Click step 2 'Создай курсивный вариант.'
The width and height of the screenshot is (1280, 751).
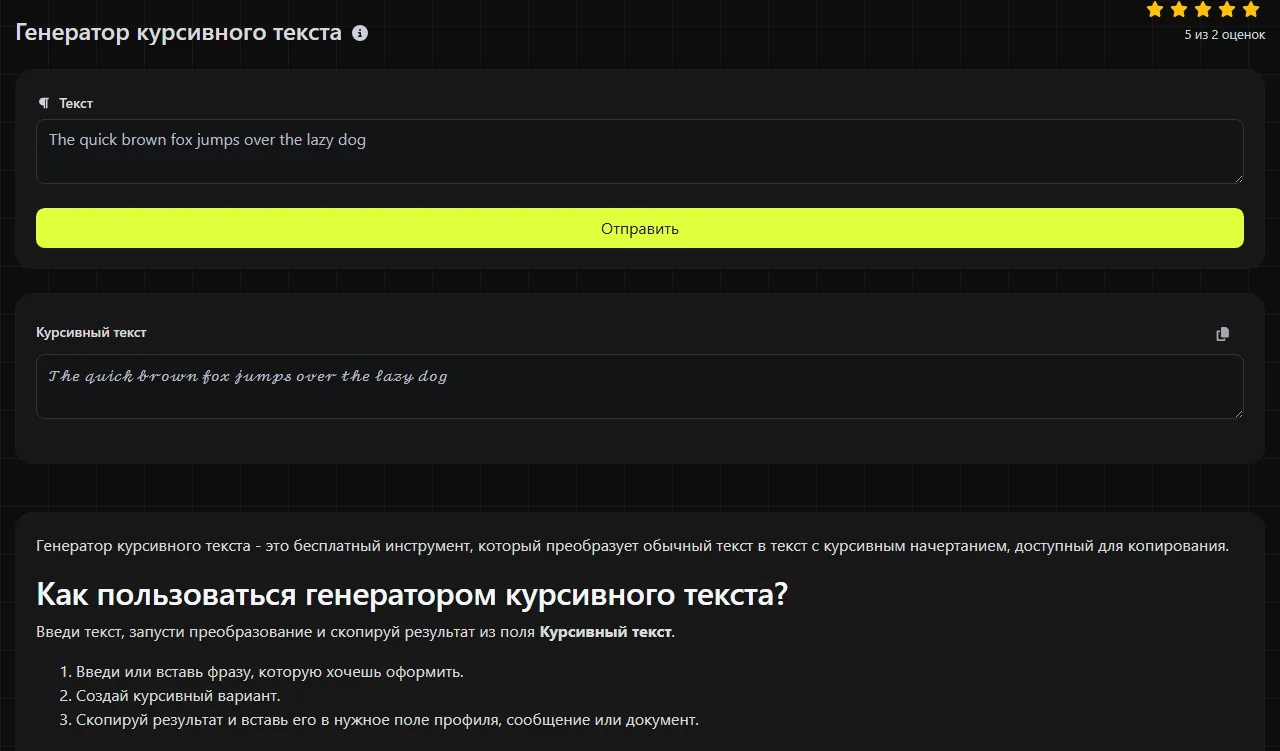click(x=178, y=696)
